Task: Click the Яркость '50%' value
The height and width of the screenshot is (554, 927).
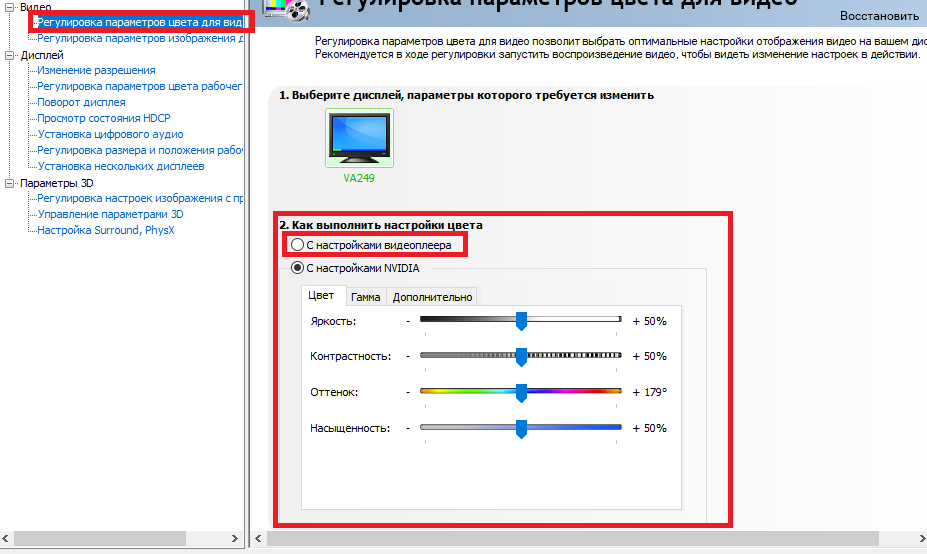Action: coord(655,322)
